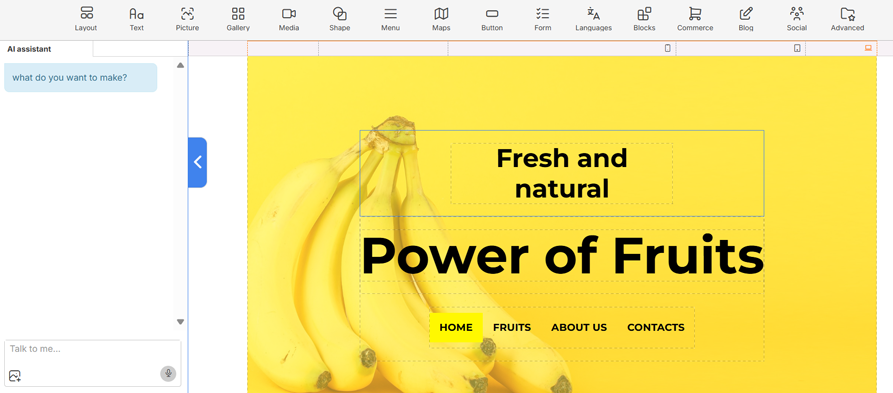Click the chat scroll up arrow
Viewport: 893px width, 393px height.
pyautogui.click(x=181, y=66)
